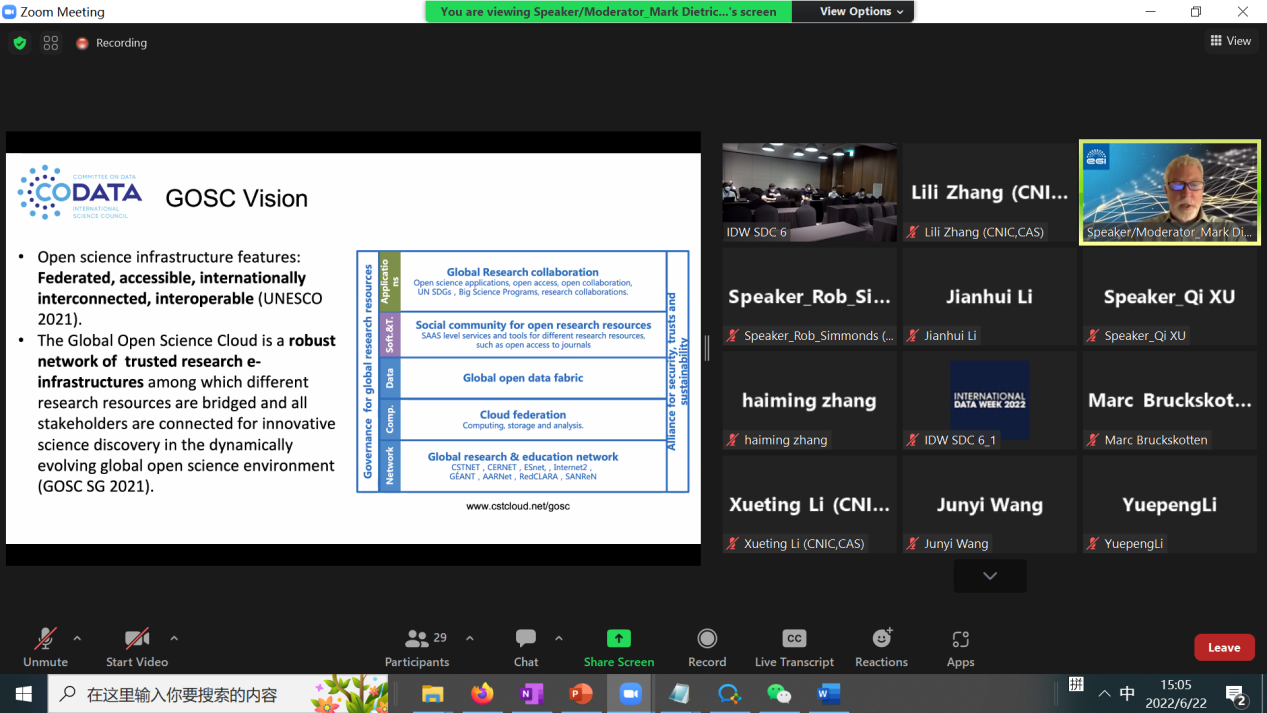Start Video with the camera toggle

(137, 647)
